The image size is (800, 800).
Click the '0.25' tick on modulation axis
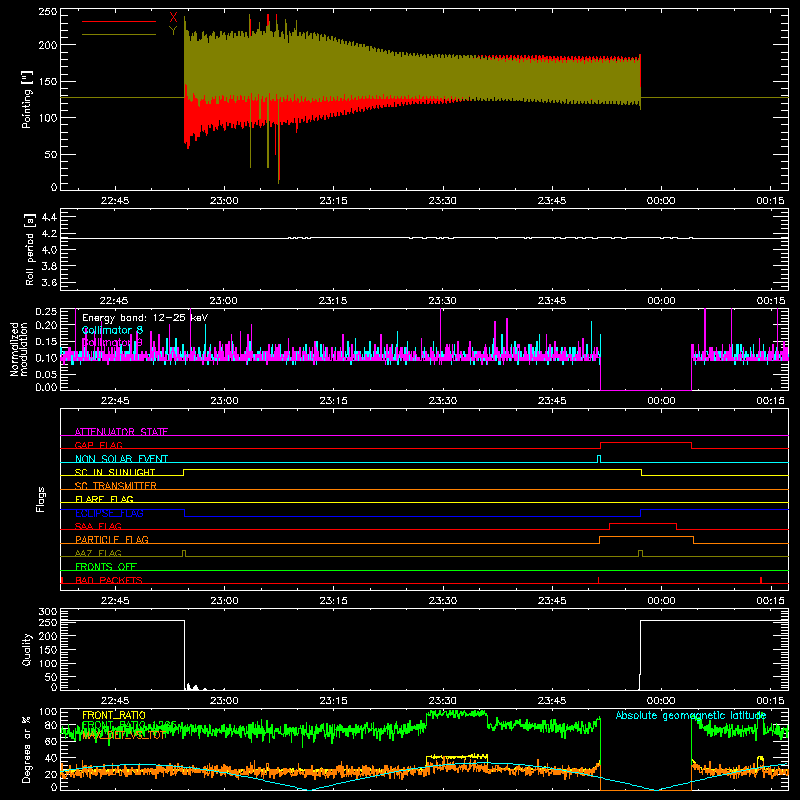(47, 312)
